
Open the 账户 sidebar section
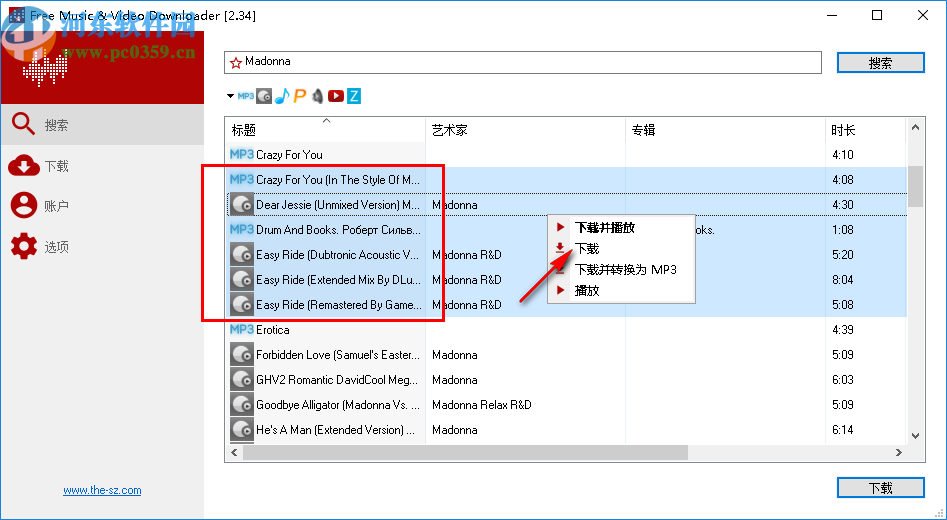(x=103, y=206)
